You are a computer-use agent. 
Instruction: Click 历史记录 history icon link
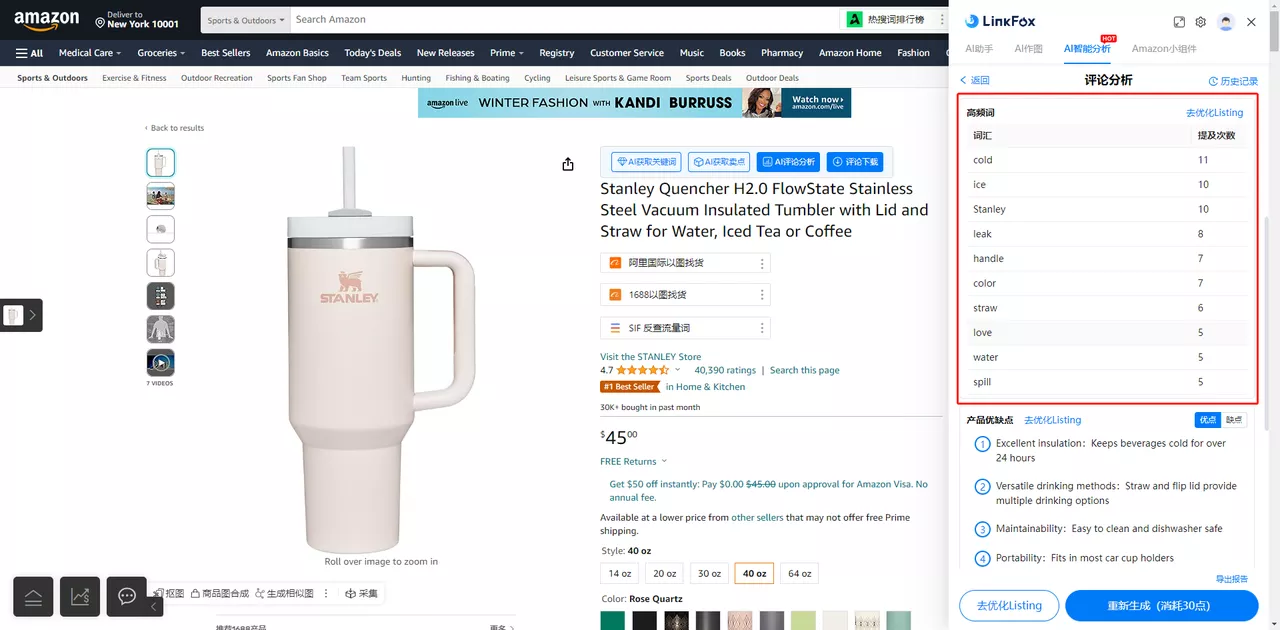[x=1233, y=81]
